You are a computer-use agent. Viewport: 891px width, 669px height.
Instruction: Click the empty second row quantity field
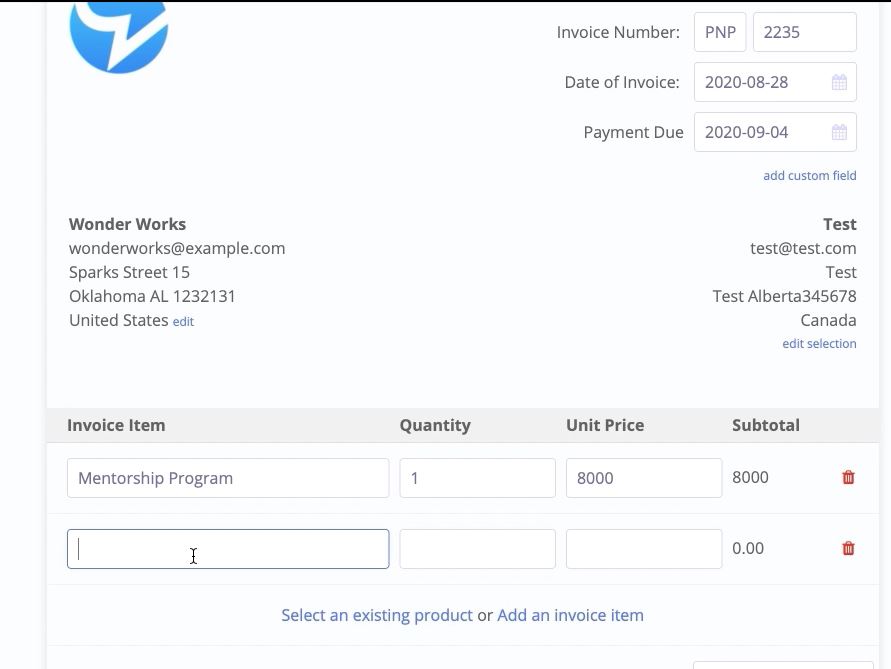pos(477,549)
